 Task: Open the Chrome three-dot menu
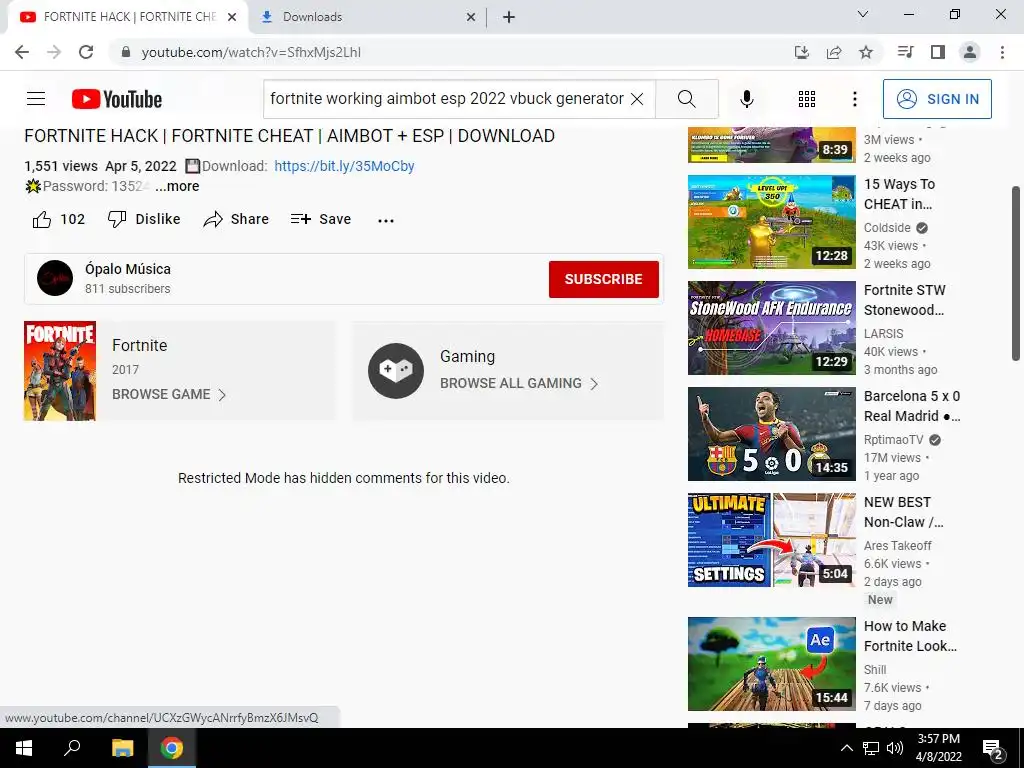(1002, 52)
